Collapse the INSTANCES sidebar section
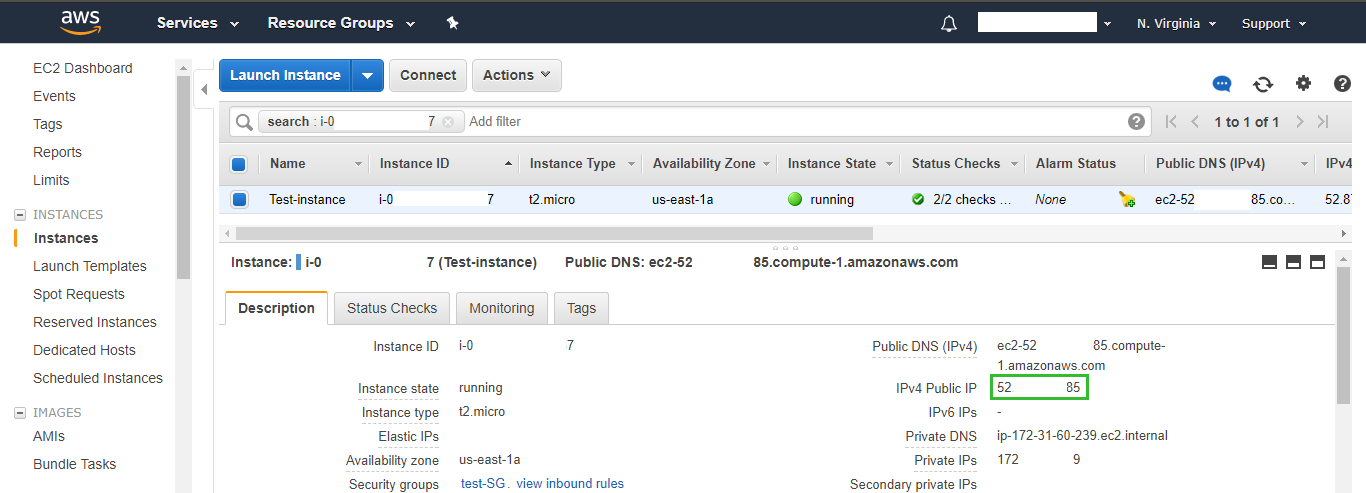 (x=19, y=215)
